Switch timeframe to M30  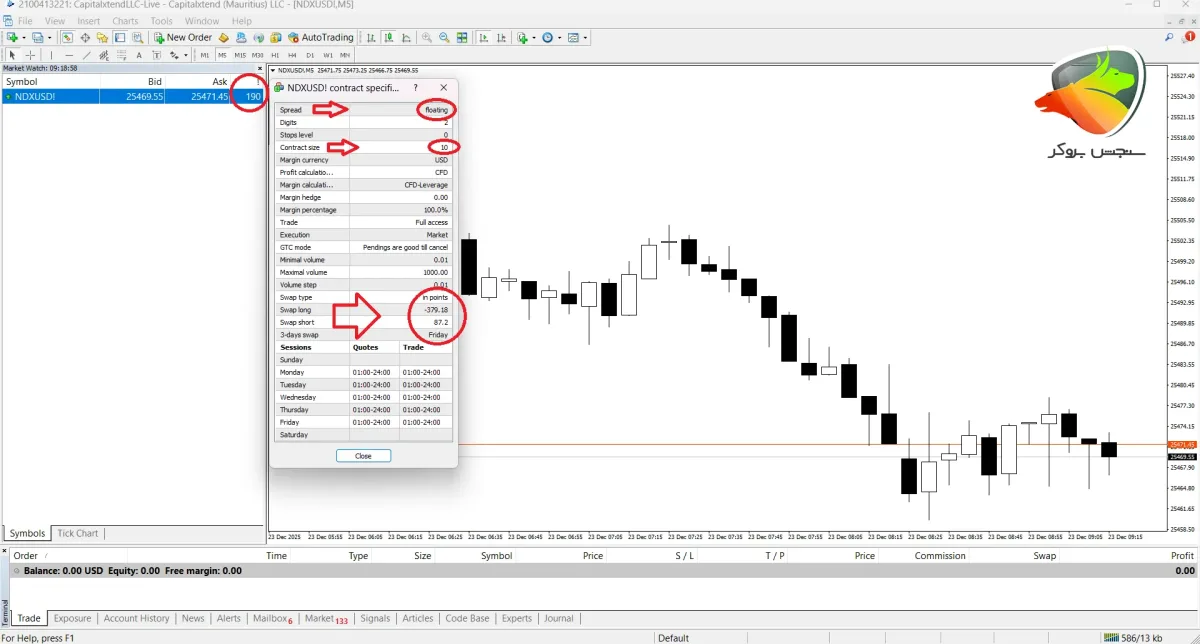[258, 54]
